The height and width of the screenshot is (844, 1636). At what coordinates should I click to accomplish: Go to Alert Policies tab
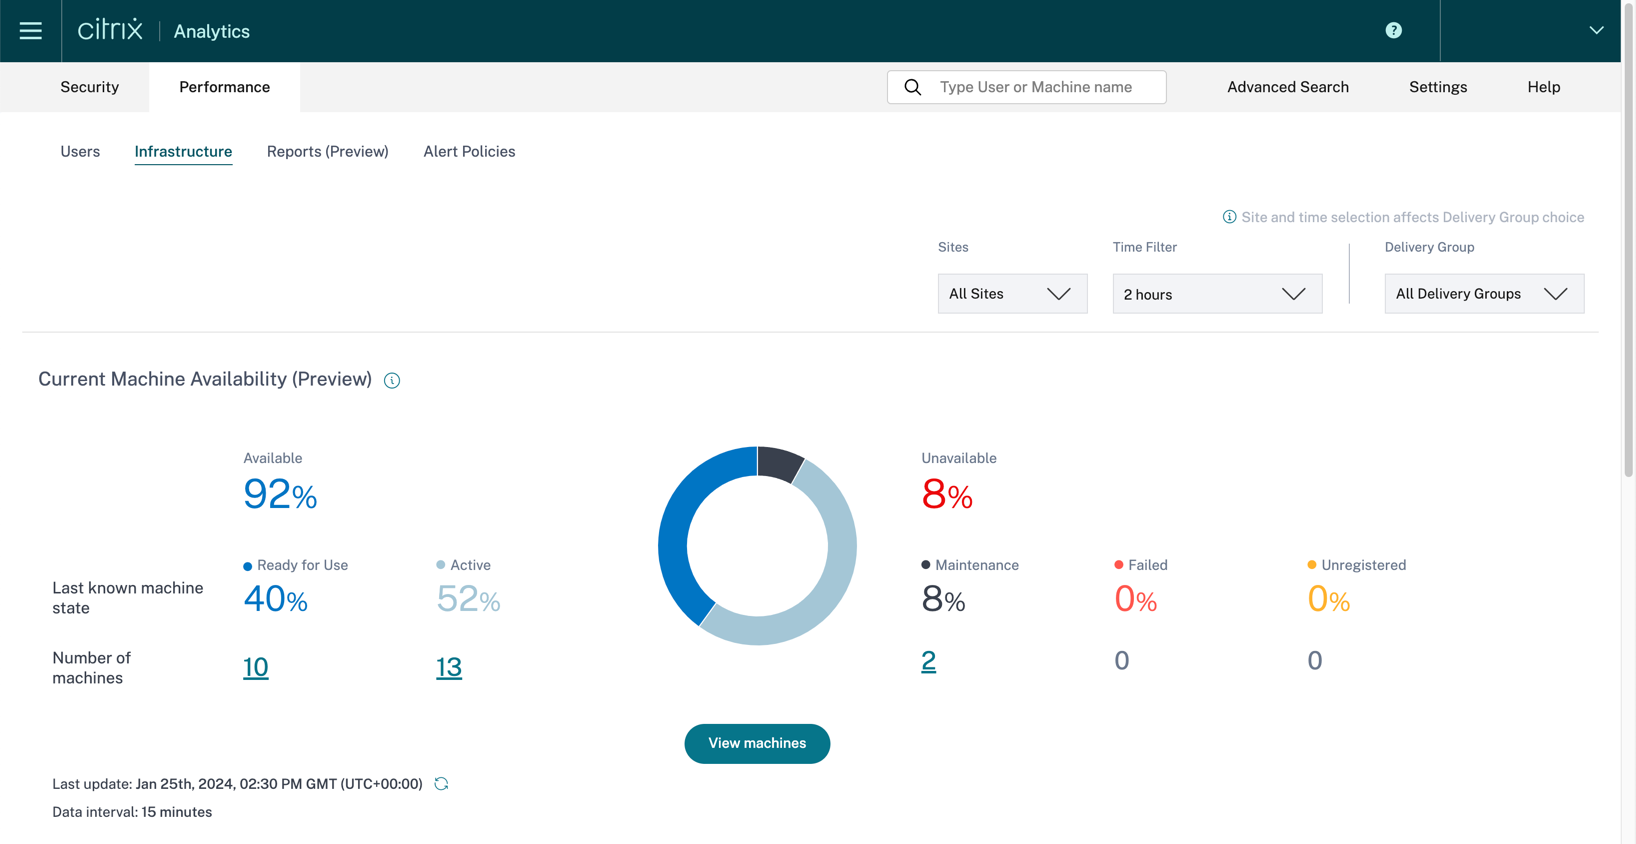[469, 152]
